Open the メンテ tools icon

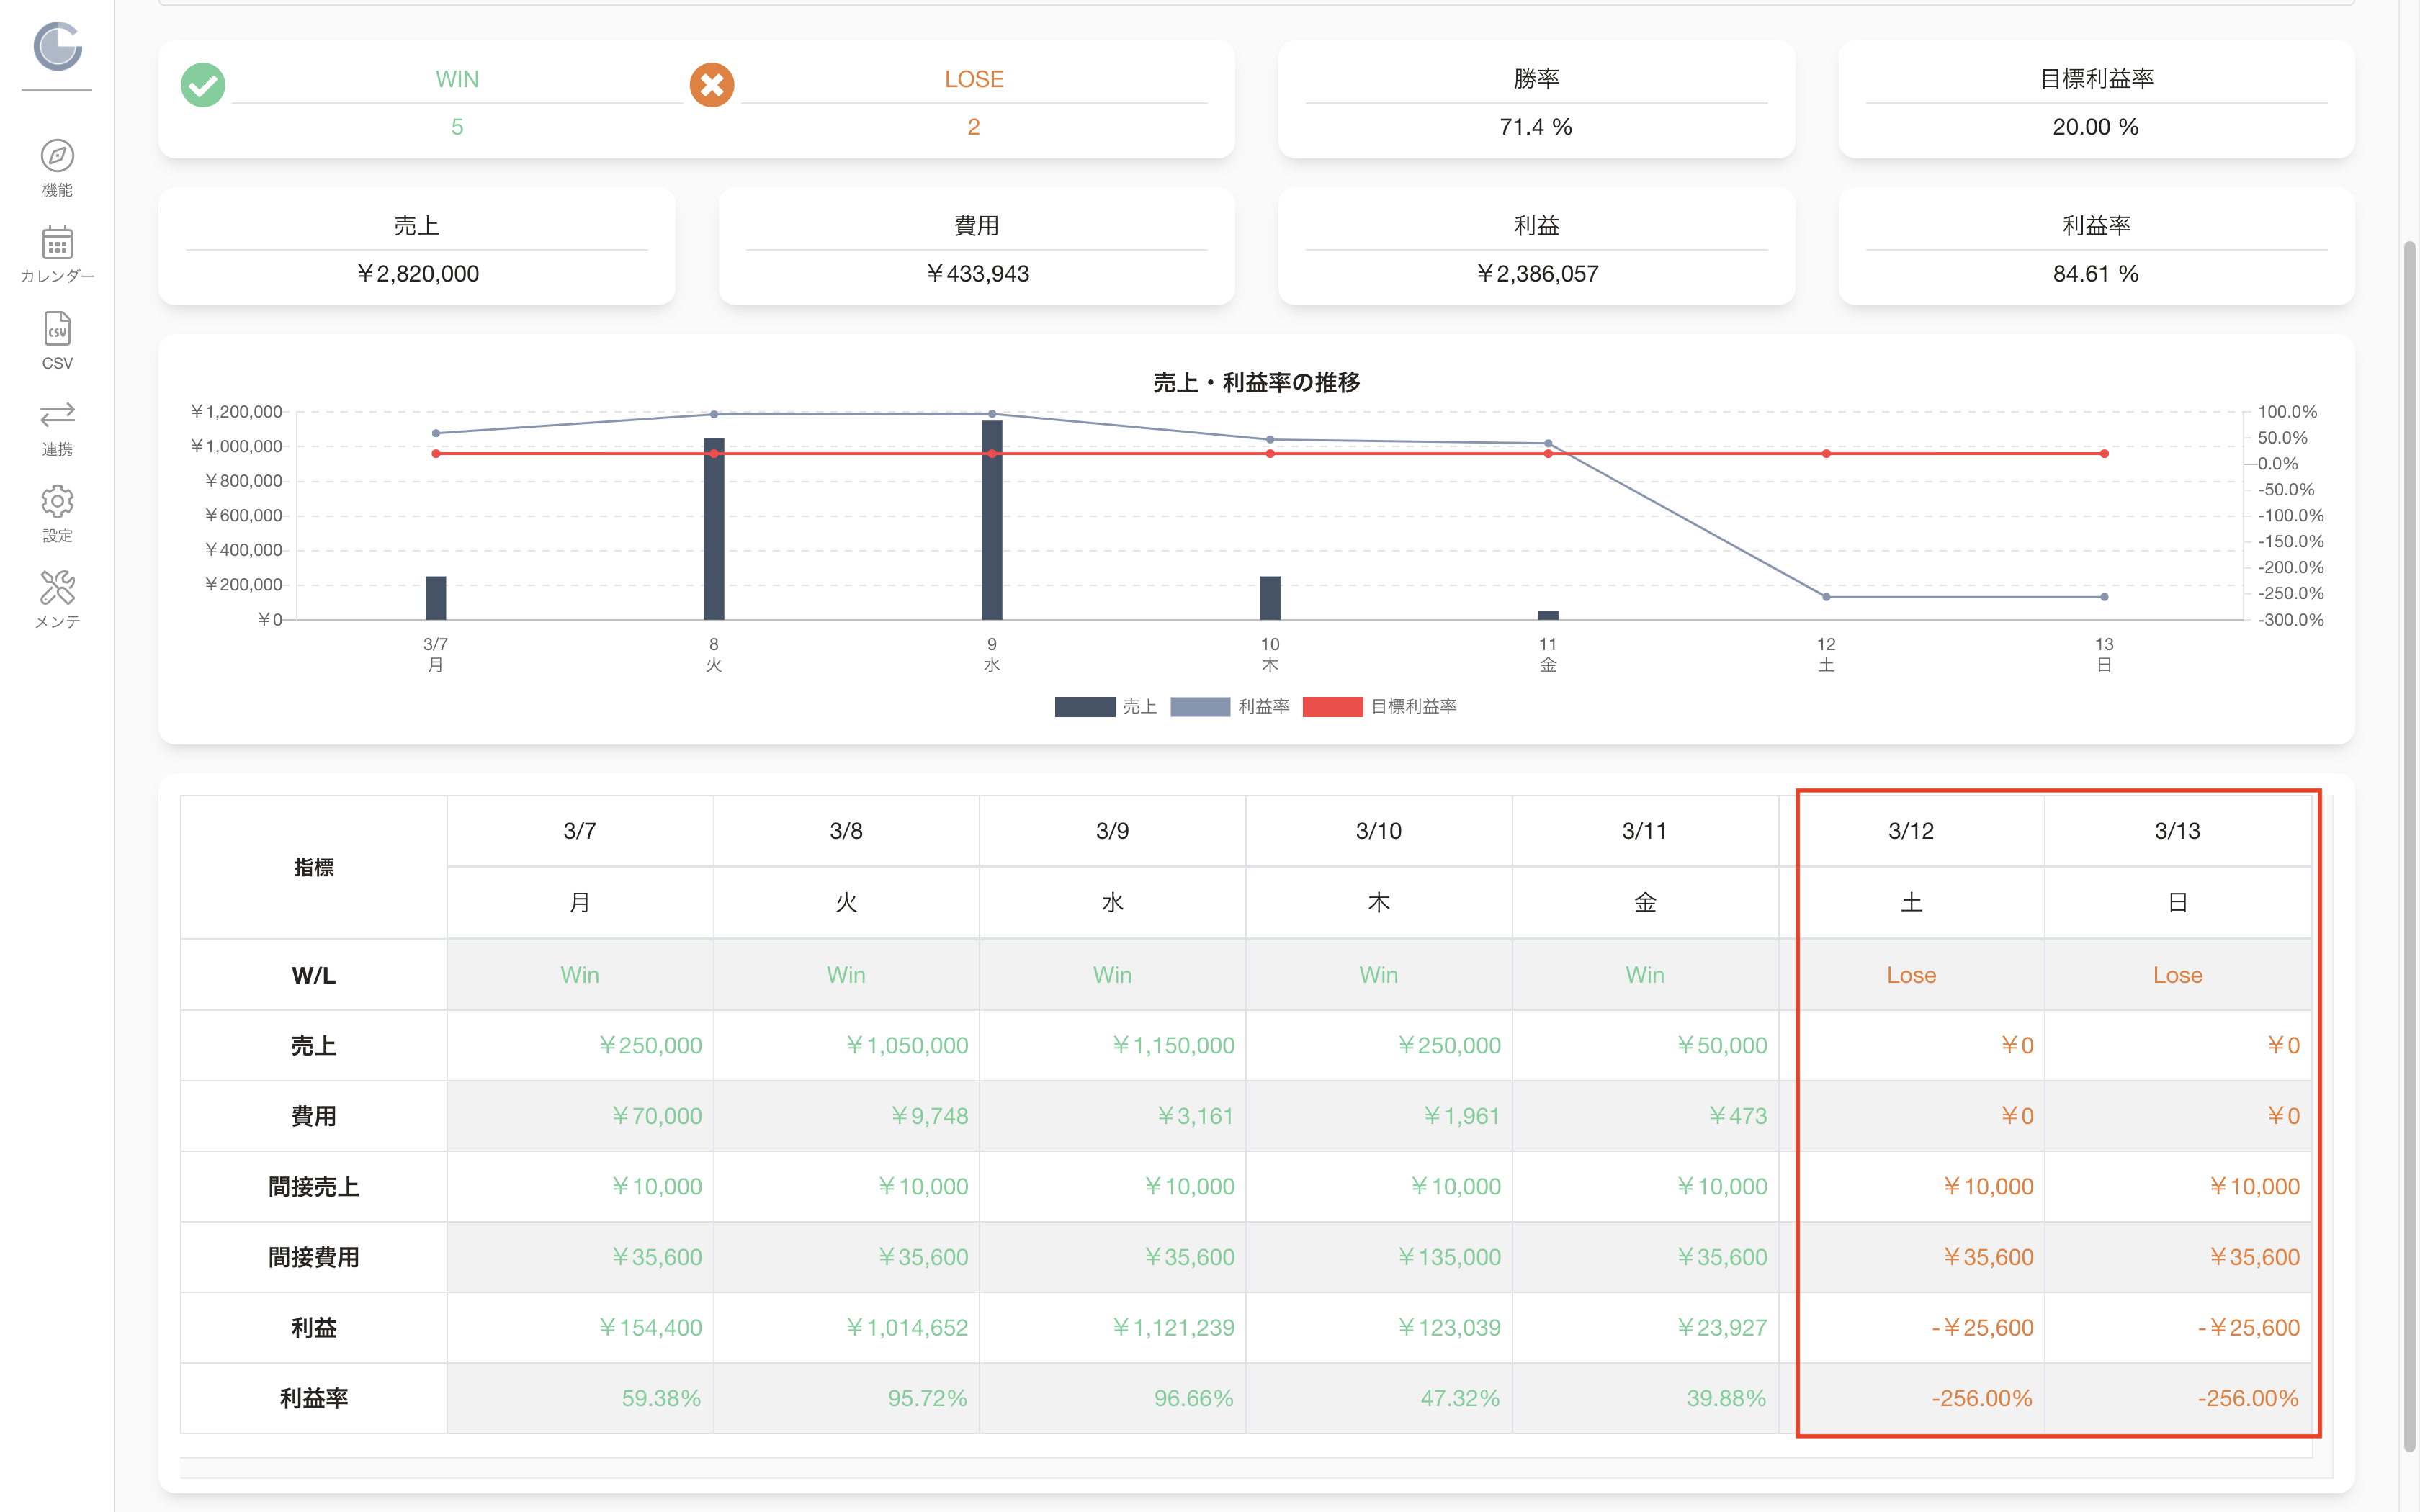57,587
